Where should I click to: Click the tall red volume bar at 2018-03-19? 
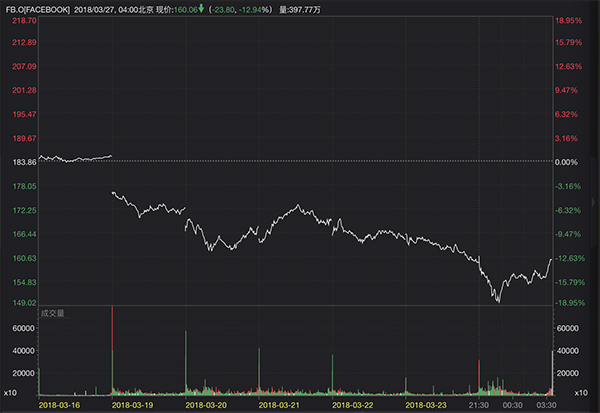(112, 350)
